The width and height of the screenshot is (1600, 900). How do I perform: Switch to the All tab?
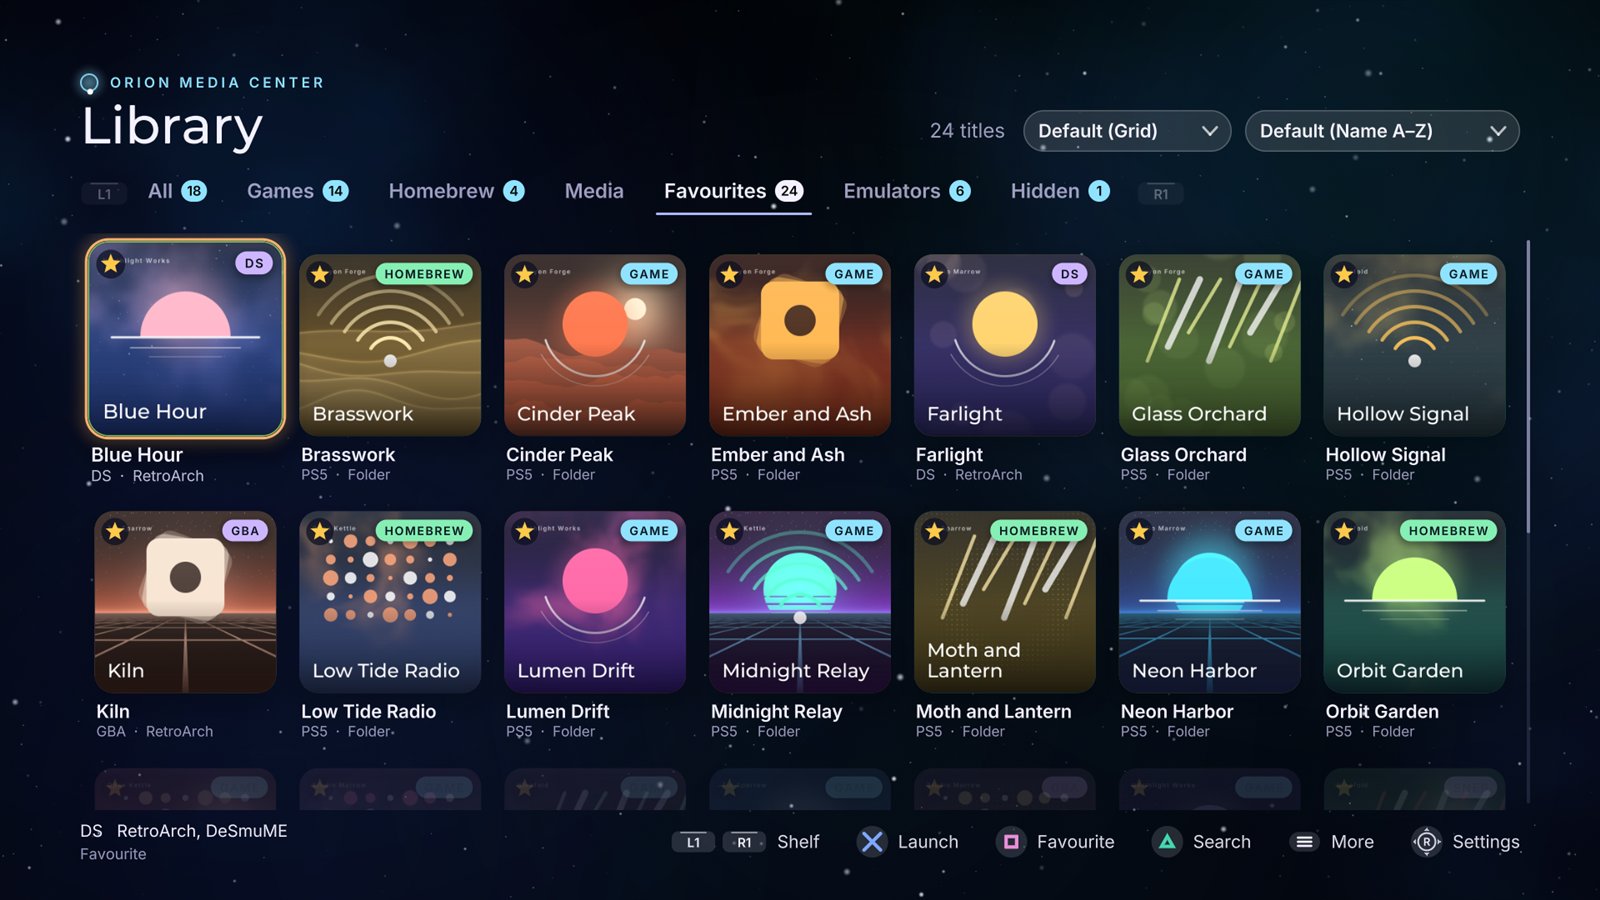point(177,191)
